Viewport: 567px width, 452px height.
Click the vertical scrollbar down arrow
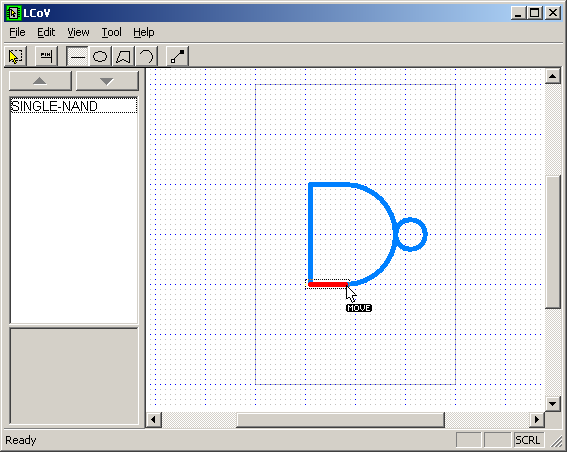553,404
